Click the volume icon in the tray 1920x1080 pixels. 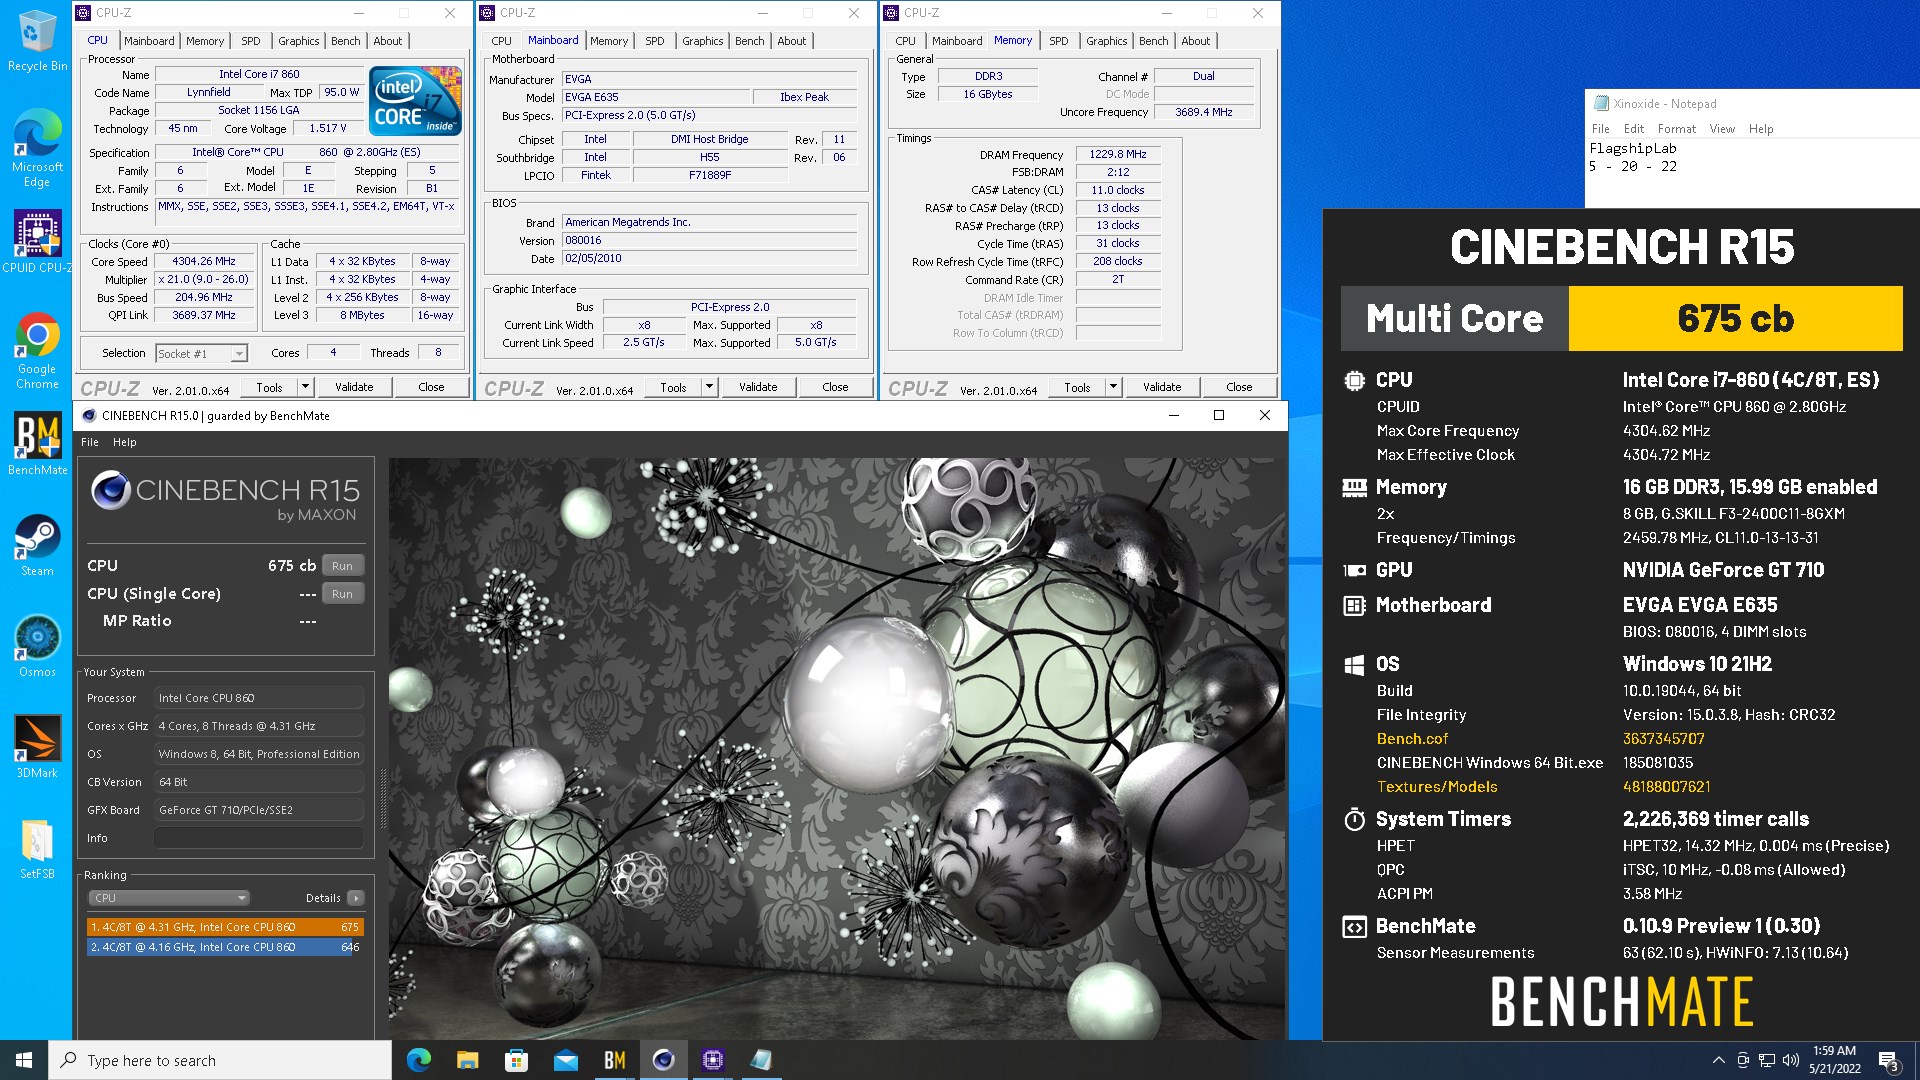pyautogui.click(x=1791, y=1060)
